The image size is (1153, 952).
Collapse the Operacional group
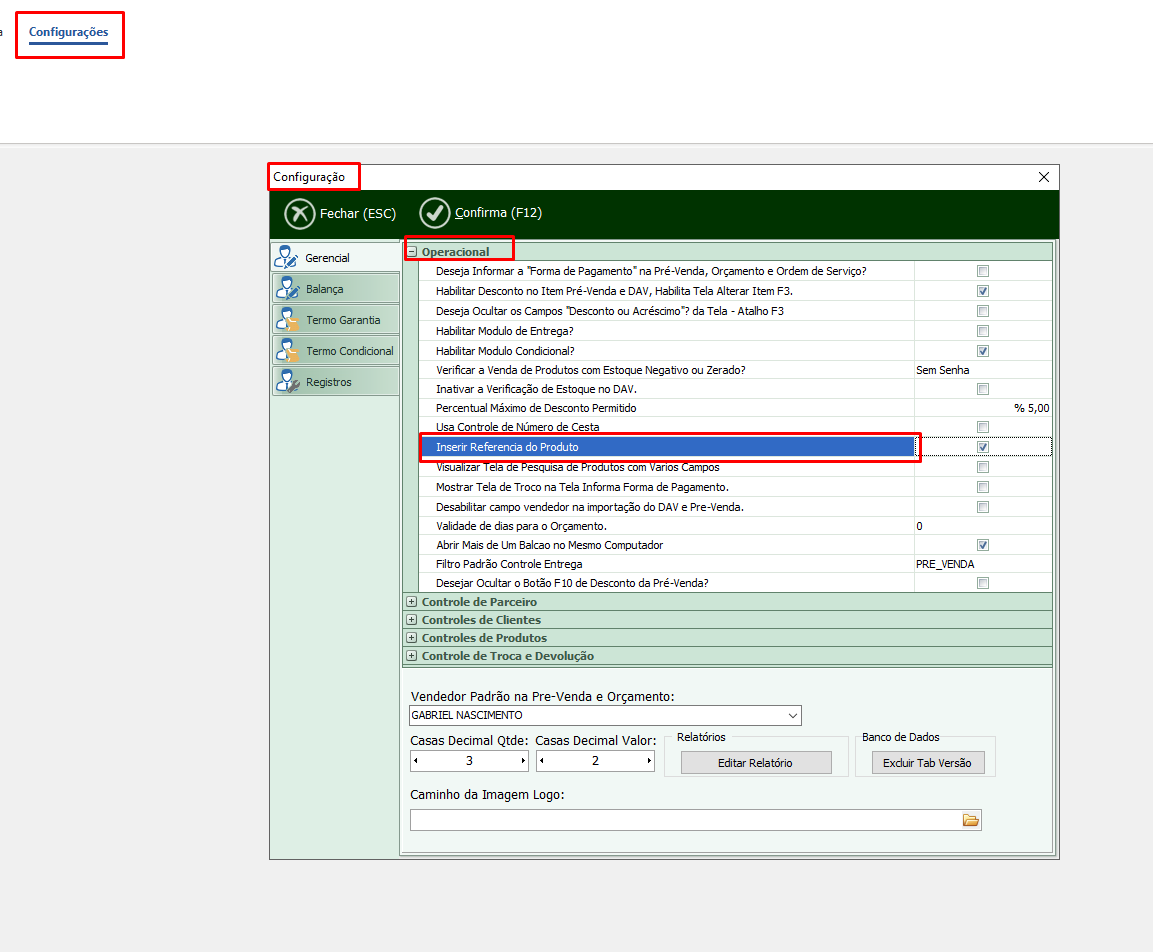pyautogui.click(x=412, y=252)
